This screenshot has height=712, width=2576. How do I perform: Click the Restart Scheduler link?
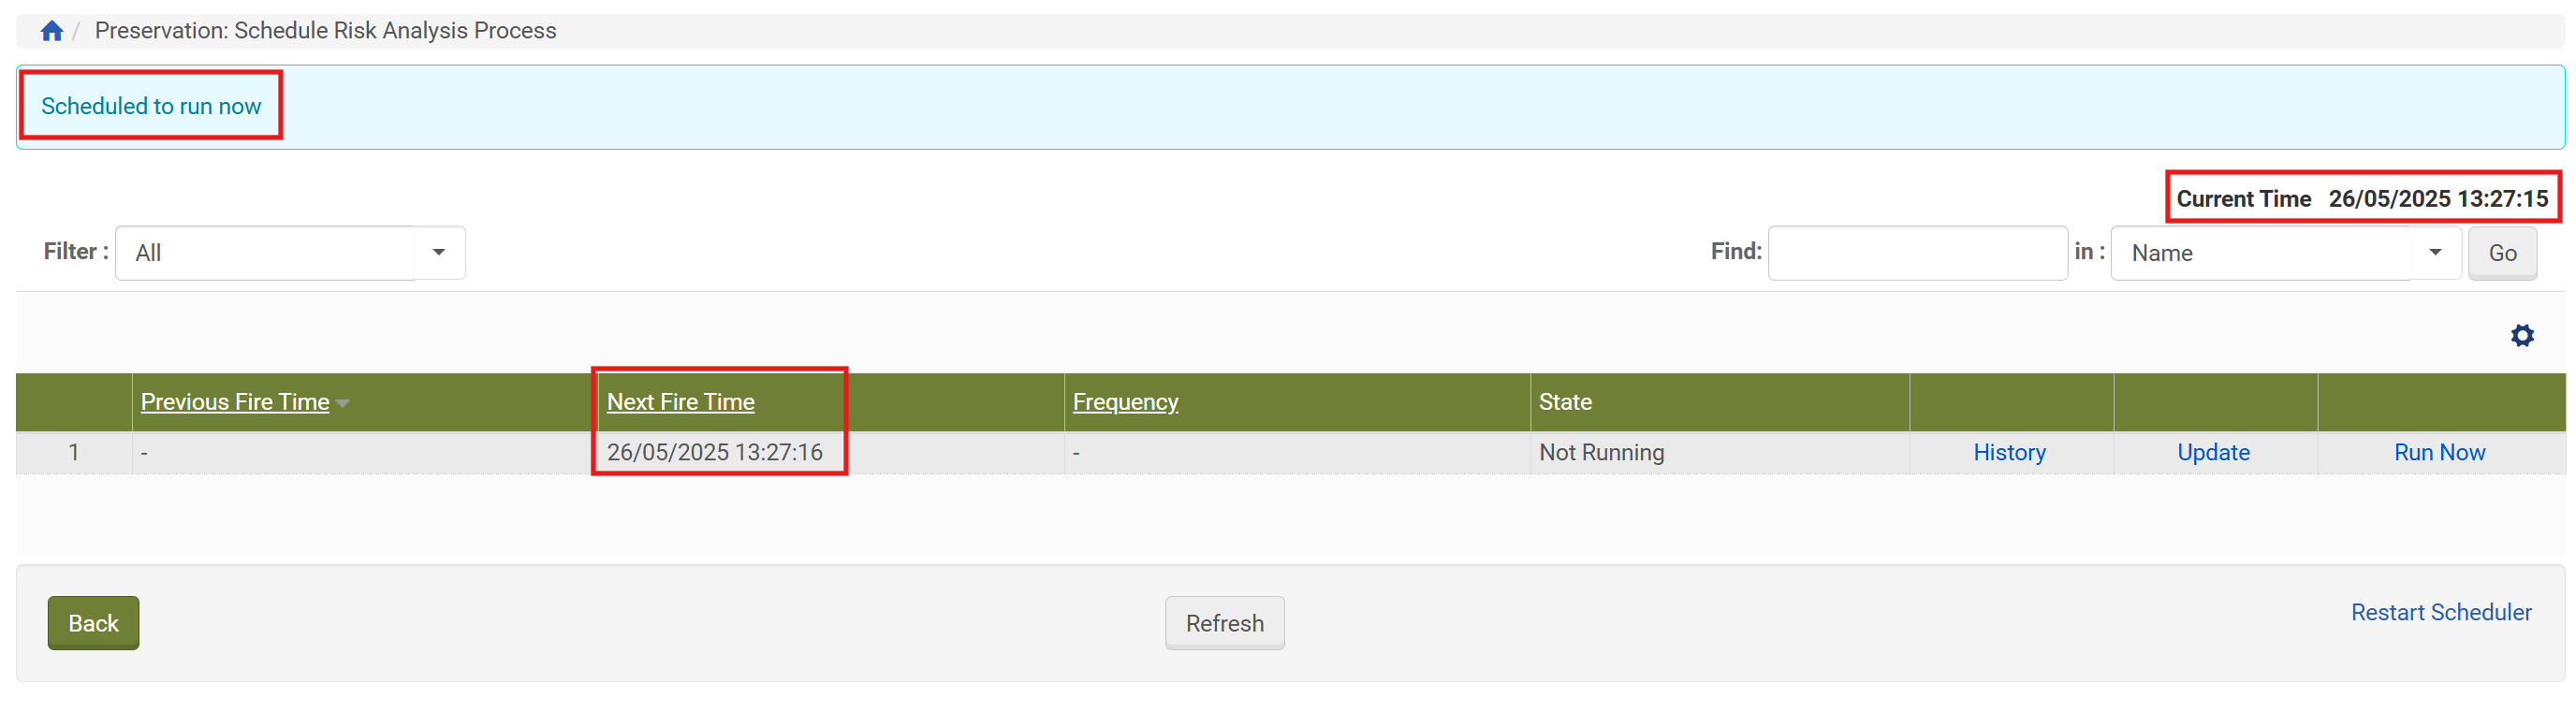click(x=2440, y=612)
